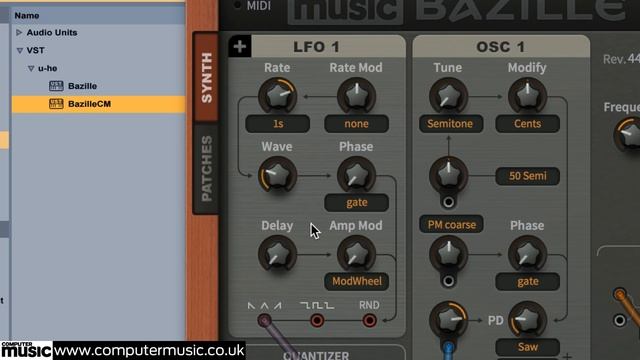Click the BazilleCM plugin icon in browser
The height and width of the screenshot is (360, 640).
(x=56, y=104)
